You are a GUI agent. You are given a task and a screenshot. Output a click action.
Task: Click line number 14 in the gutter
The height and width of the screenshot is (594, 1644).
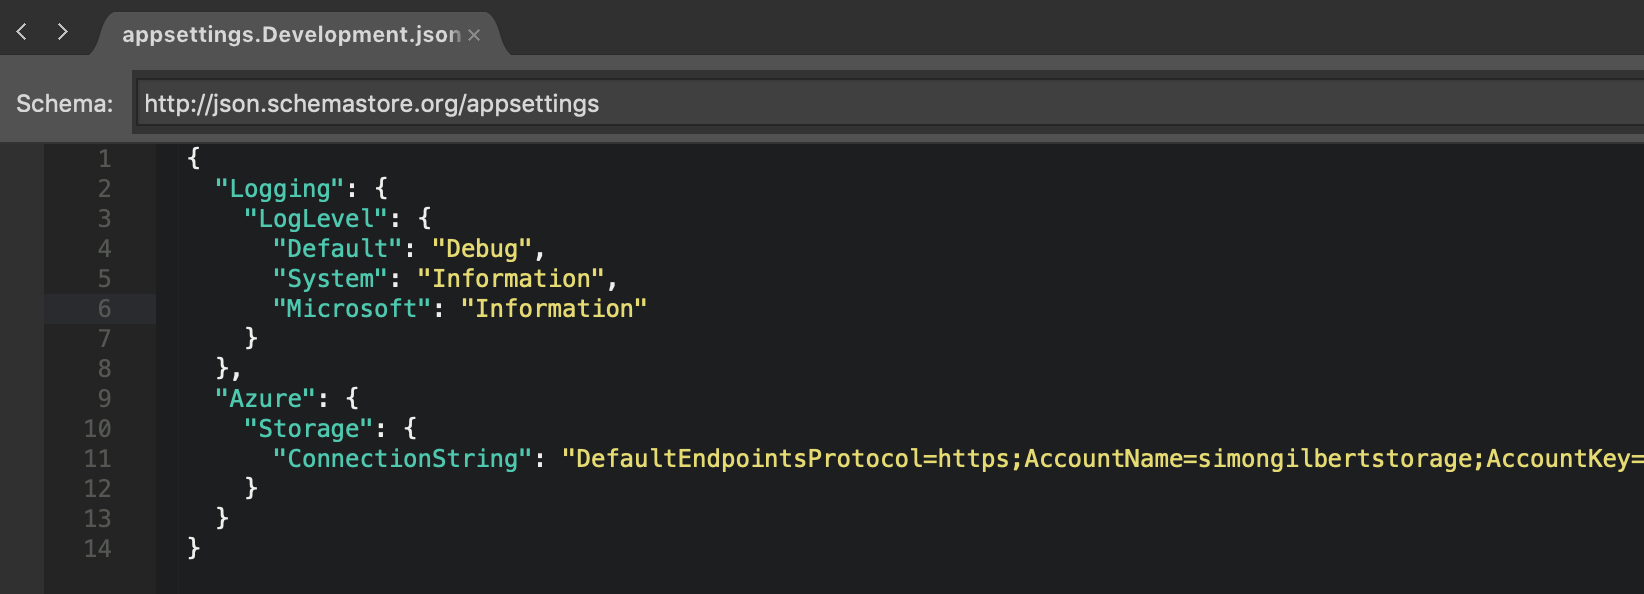97,549
